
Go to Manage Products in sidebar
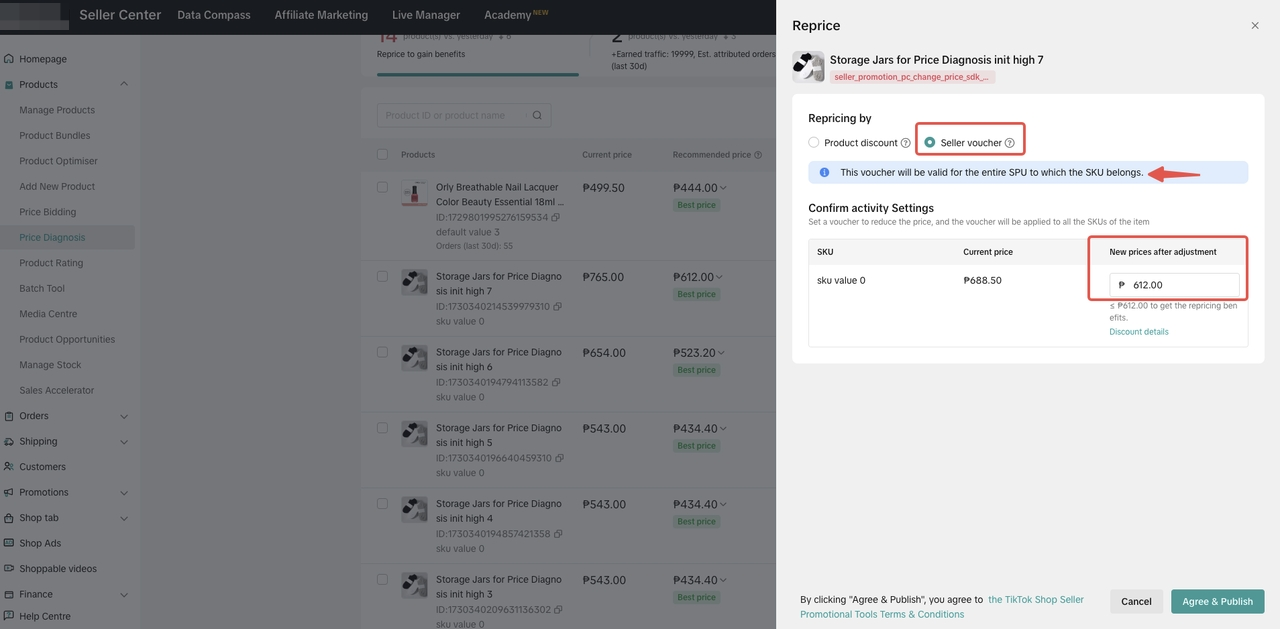click(x=57, y=110)
